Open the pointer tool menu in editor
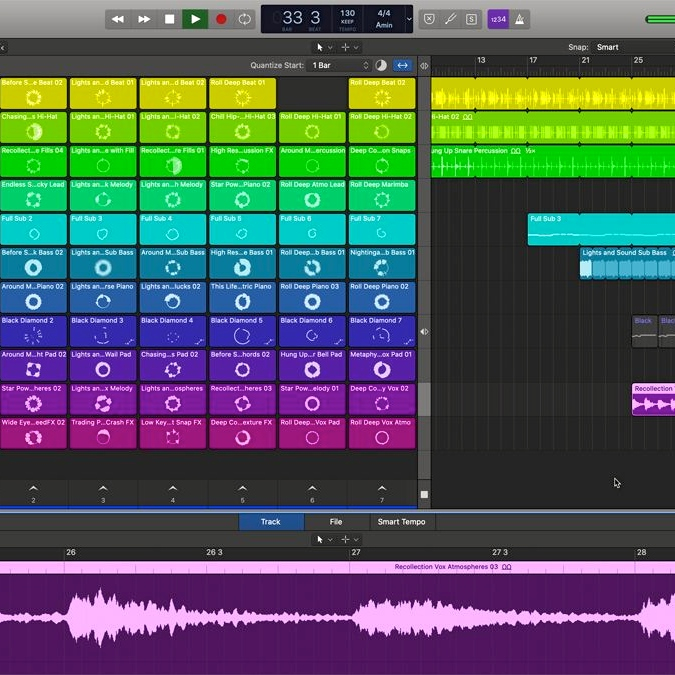This screenshot has width=675, height=675. click(324, 539)
